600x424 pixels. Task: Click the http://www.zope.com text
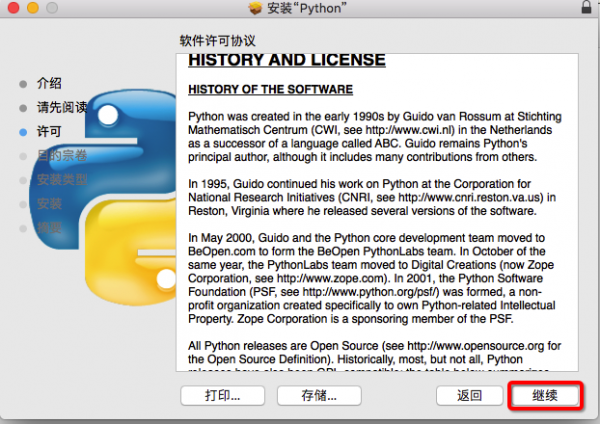330,278
